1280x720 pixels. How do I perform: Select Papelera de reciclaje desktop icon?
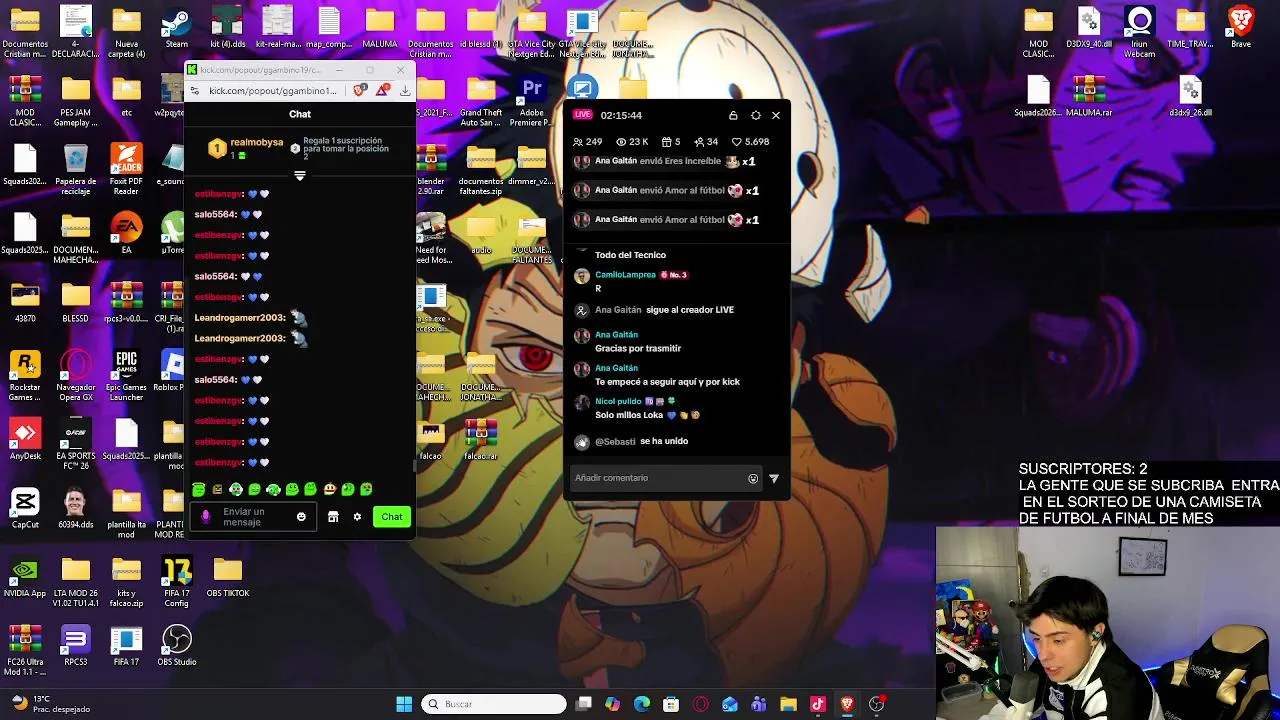tap(75, 170)
